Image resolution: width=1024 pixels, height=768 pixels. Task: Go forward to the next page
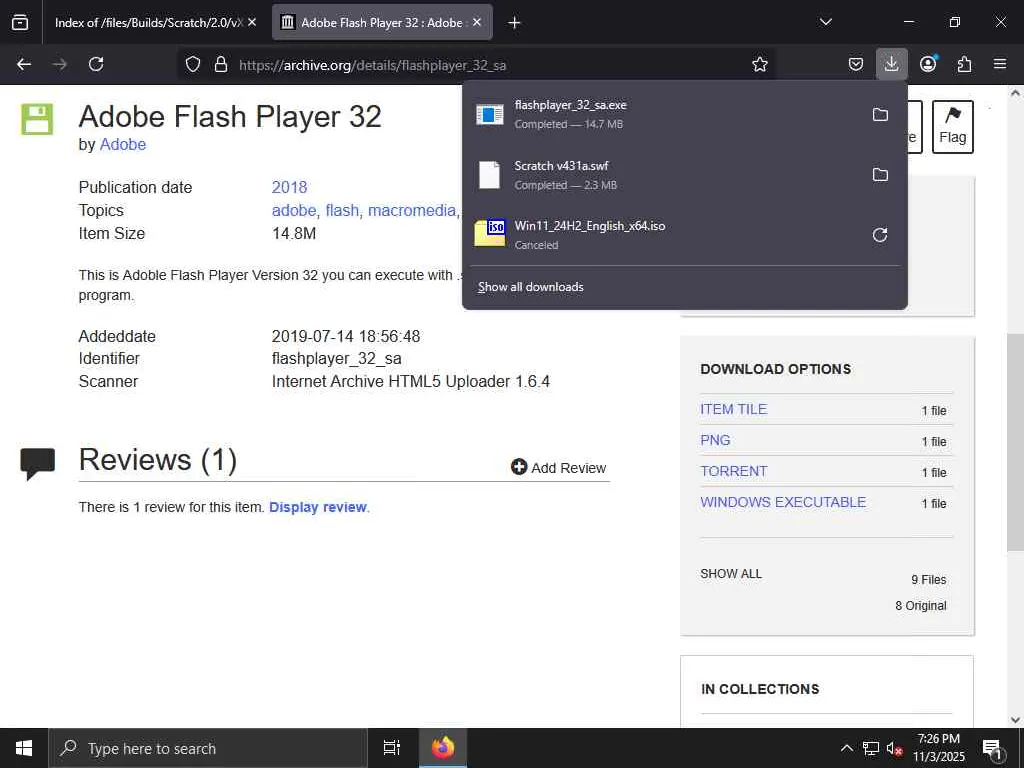click(59, 64)
